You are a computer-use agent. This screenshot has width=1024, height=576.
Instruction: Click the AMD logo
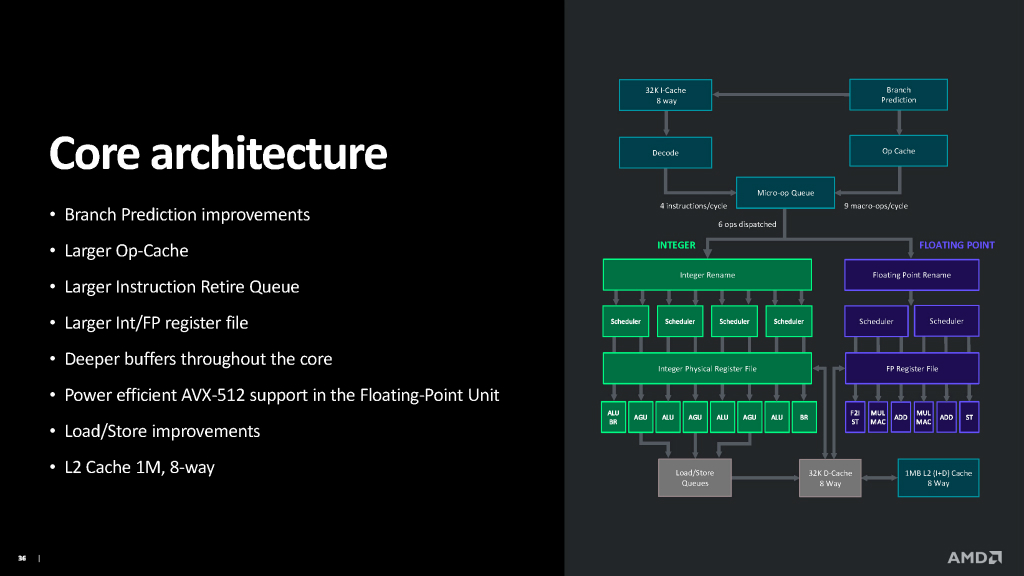[x=974, y=558]
